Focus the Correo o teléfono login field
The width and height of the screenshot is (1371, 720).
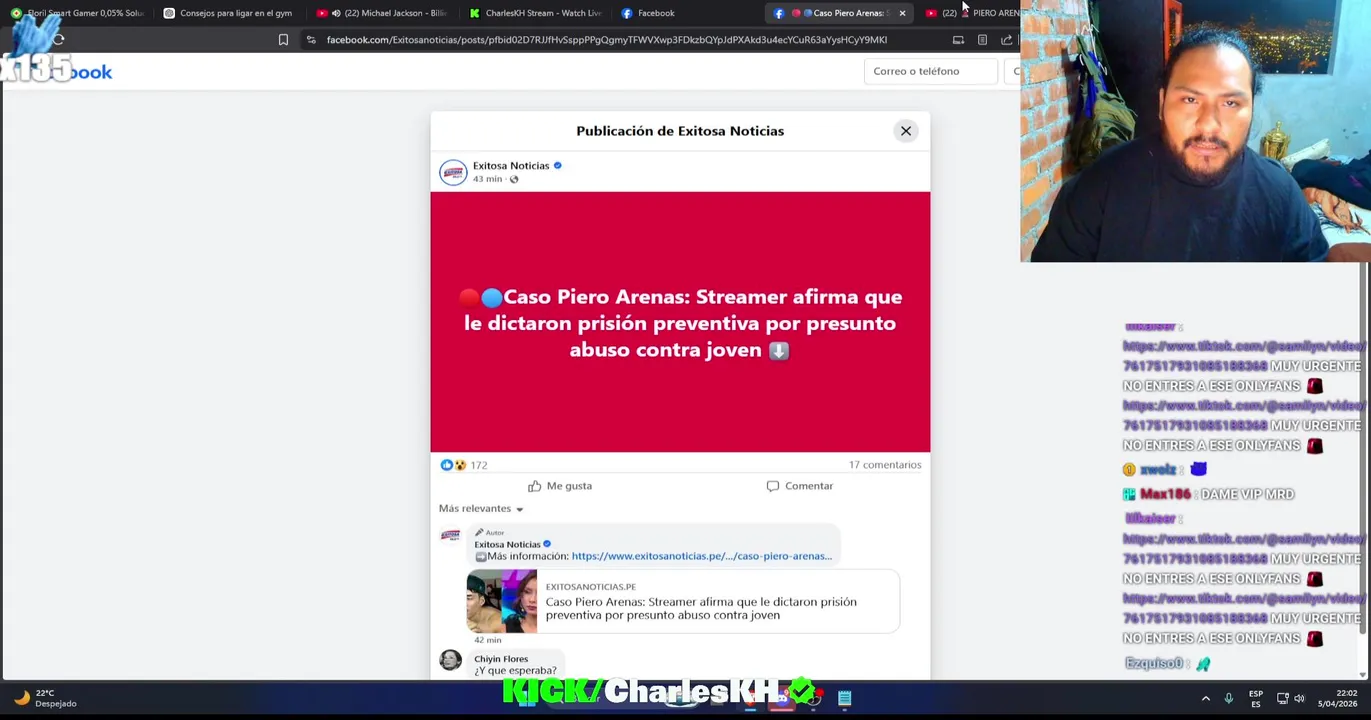coord(930,71)
